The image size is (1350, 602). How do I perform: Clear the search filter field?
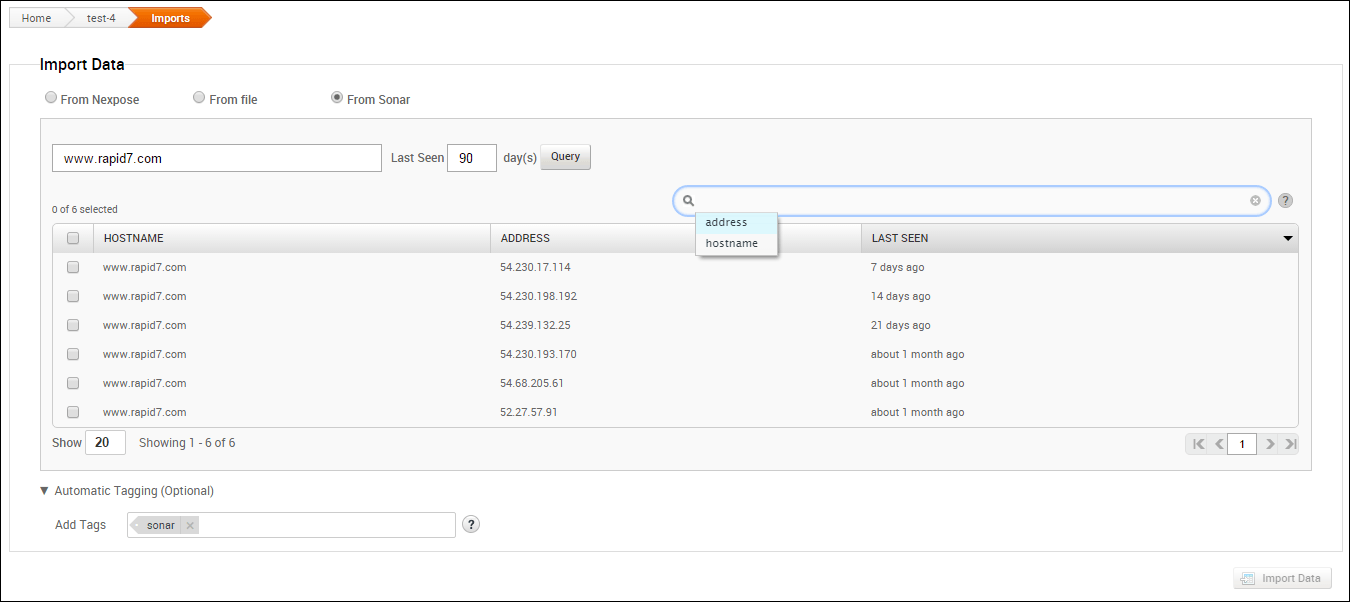(1255, 201)
